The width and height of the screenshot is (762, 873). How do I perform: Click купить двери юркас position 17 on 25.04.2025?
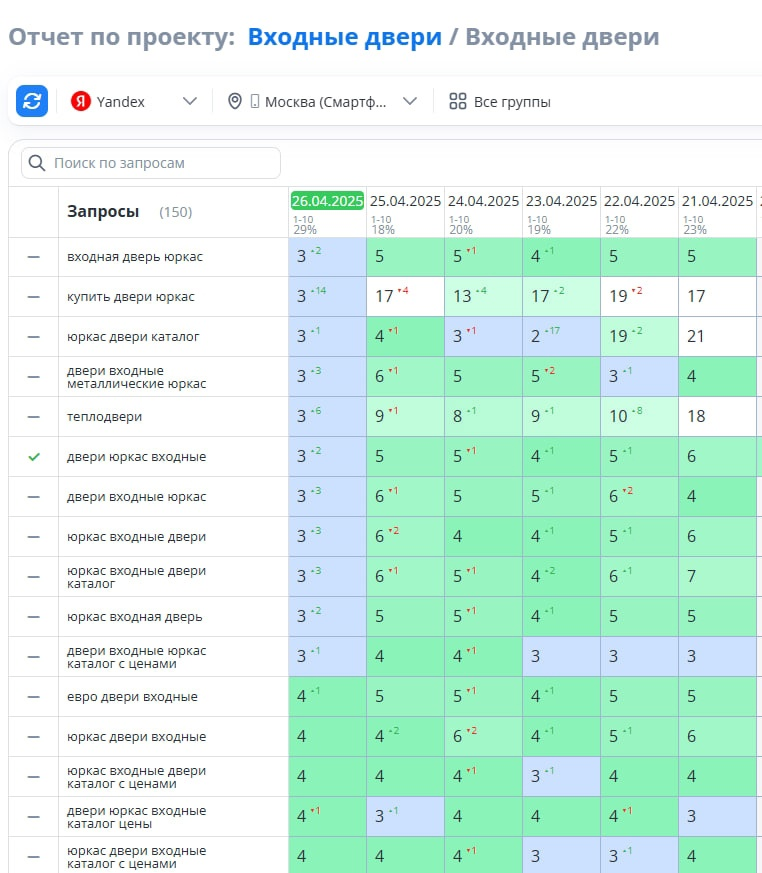(405, 296)
